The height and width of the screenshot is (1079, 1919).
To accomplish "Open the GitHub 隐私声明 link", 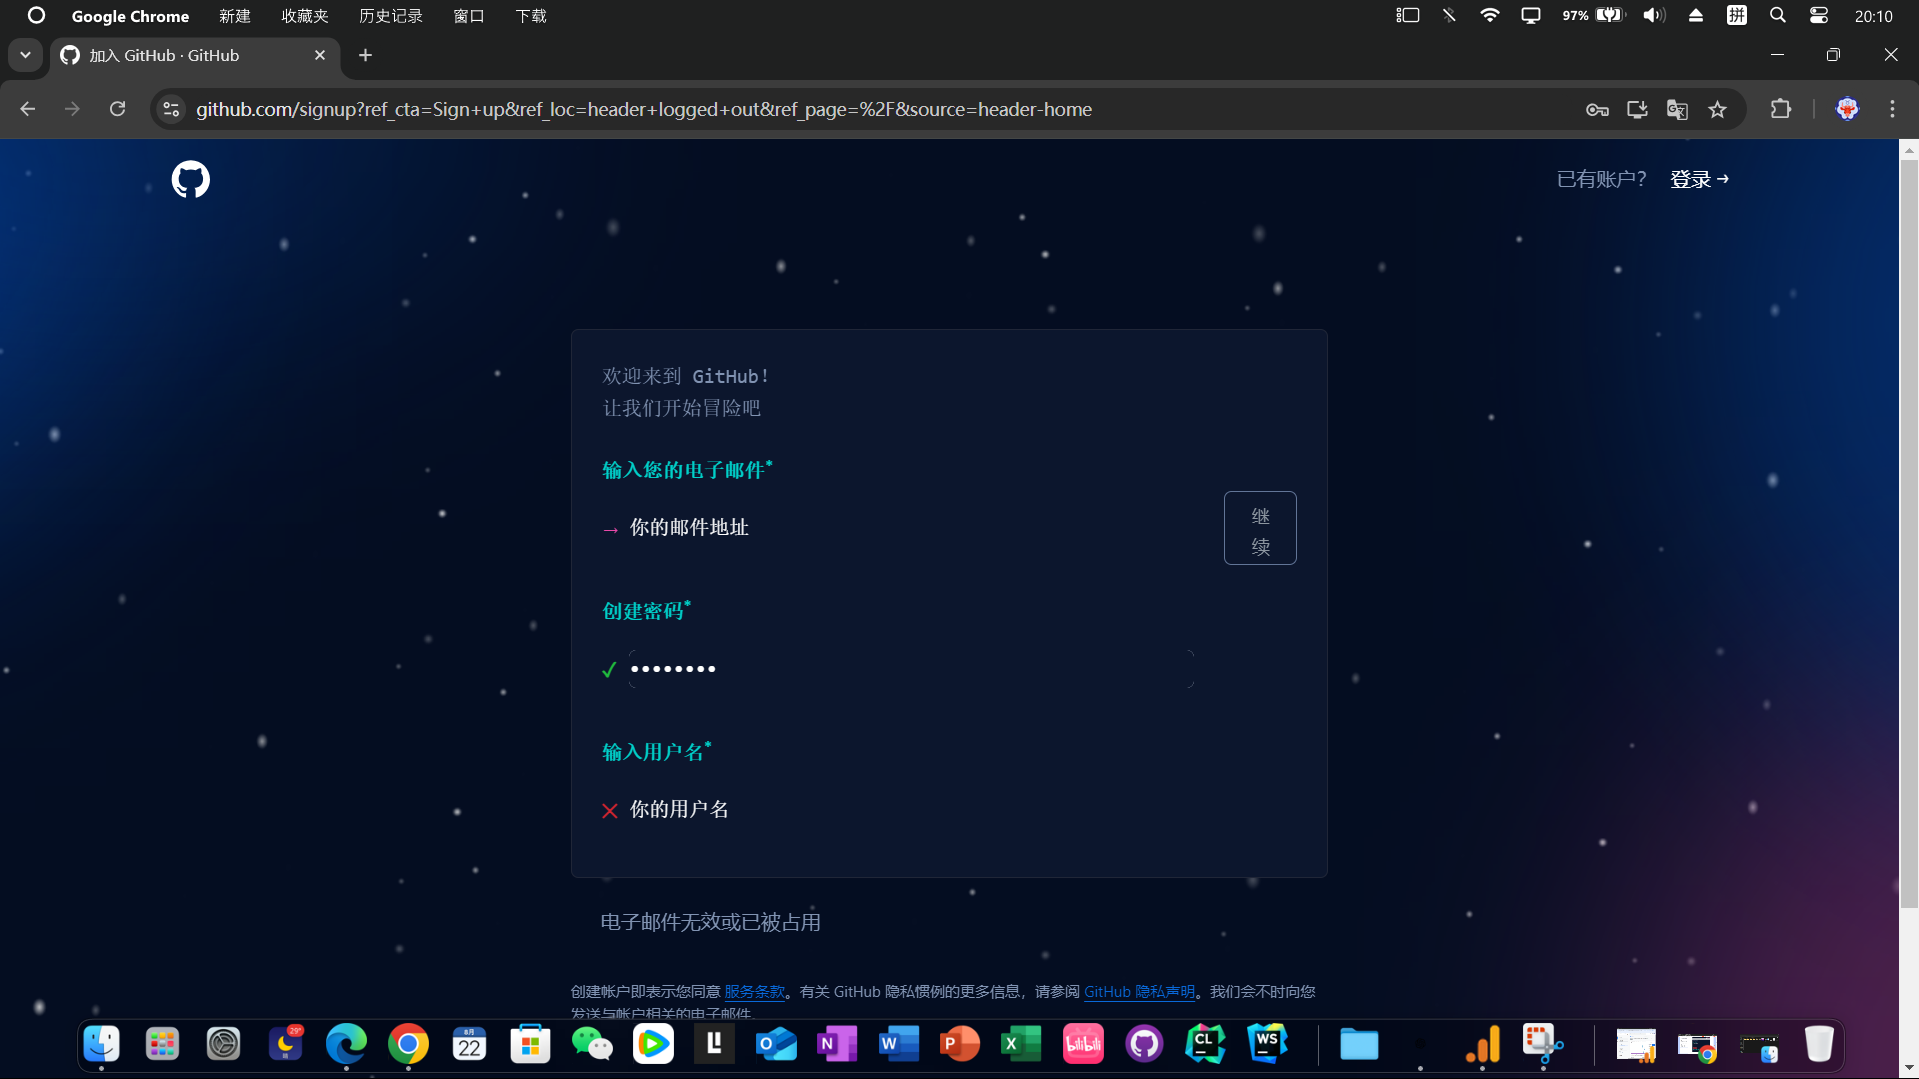I will click(1139, 991).
